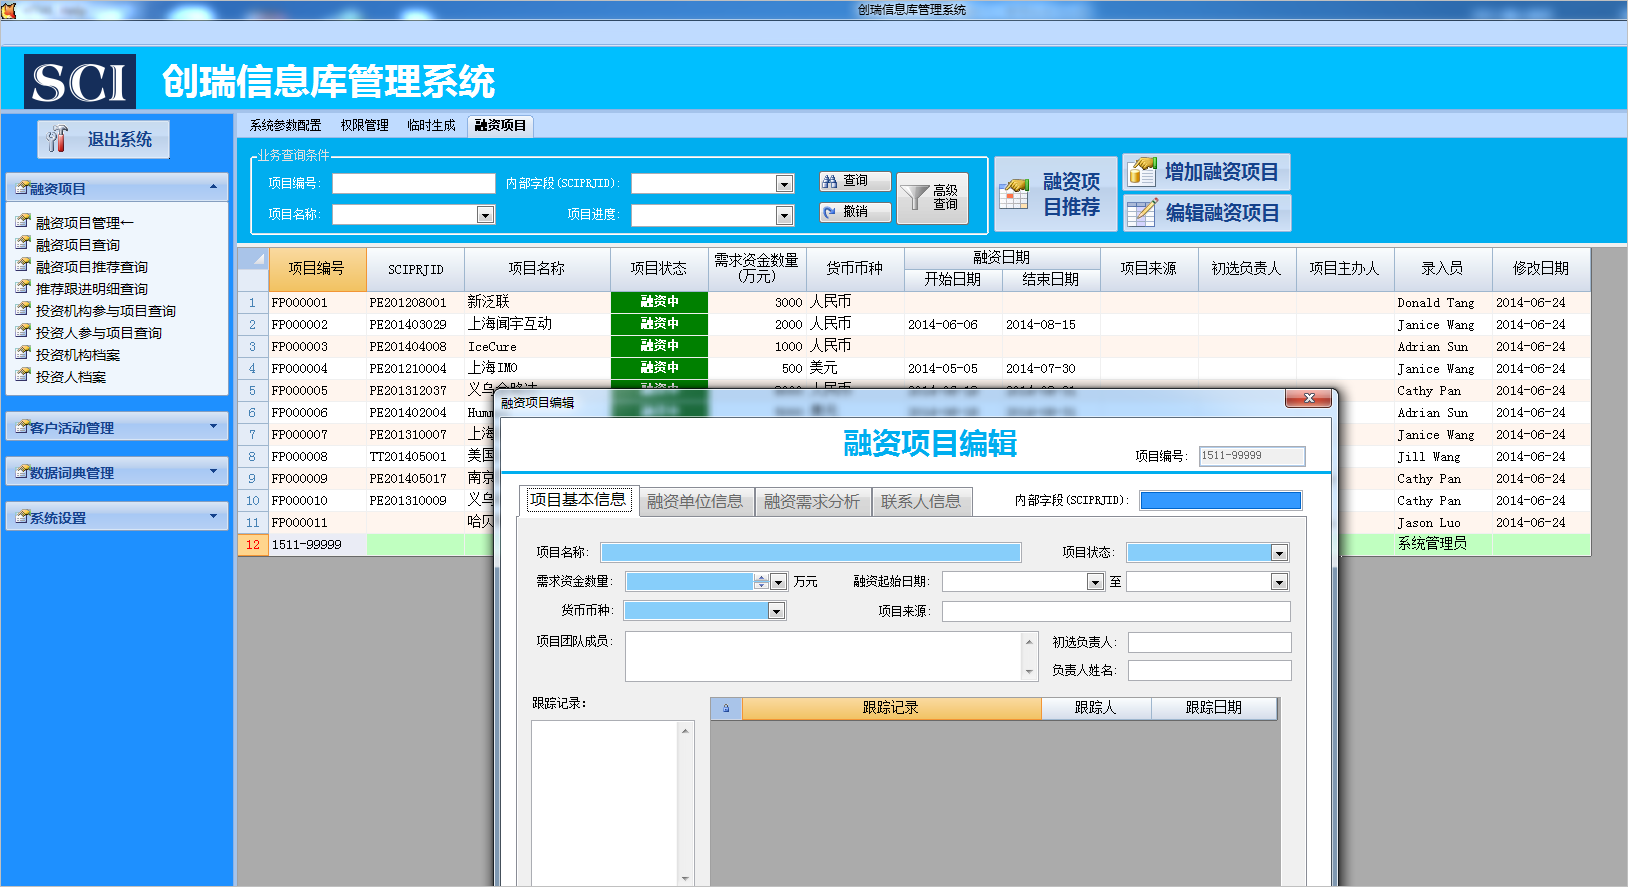Select the cell PE201403029
This screenshot has width=1628, height=887.
[x=416, y=324]
